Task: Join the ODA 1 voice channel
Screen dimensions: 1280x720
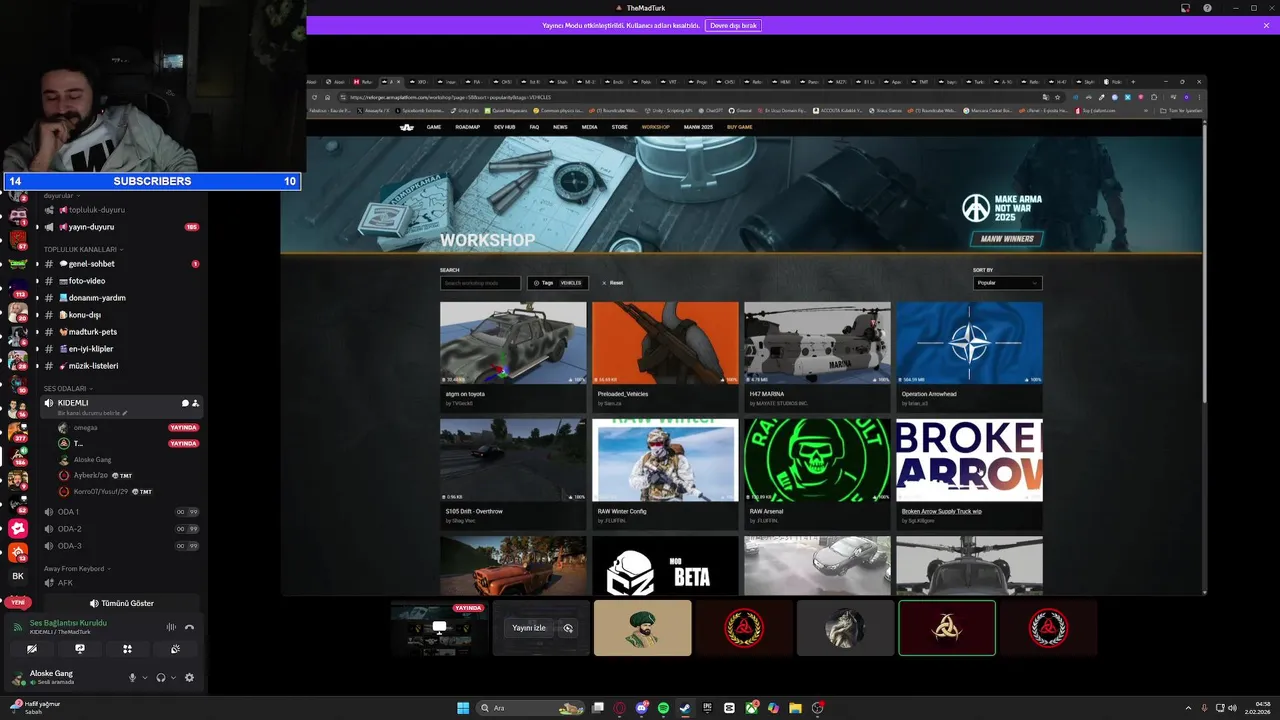Action: (x=120, y=512)
